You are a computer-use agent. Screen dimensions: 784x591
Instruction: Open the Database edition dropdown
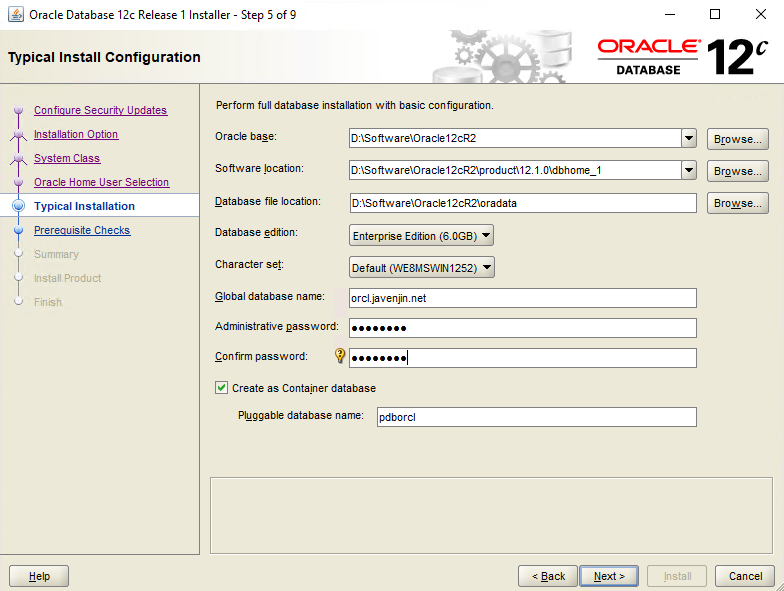421,236
